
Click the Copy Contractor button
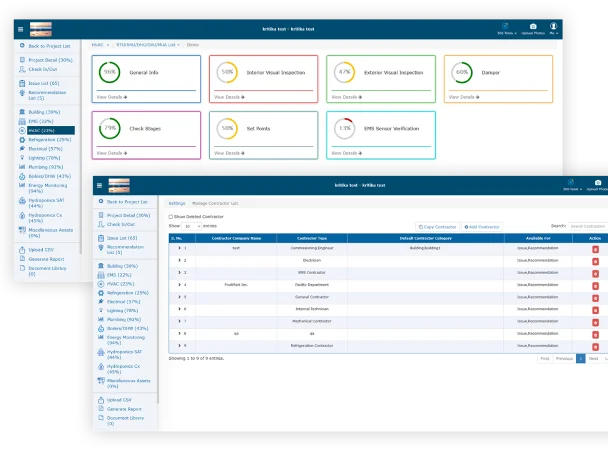click(437, 227)
